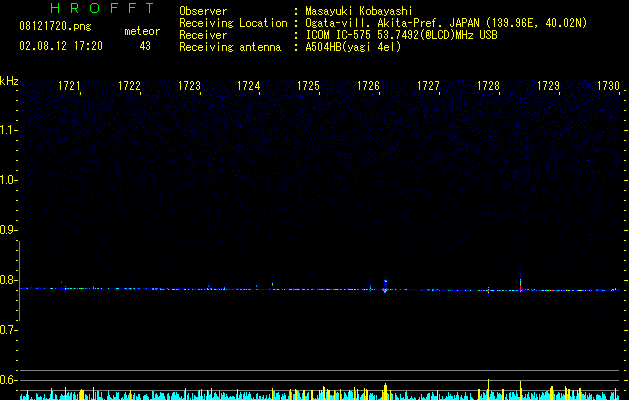
Task: Click the meteor count value 43
Action: pos(145,46)
